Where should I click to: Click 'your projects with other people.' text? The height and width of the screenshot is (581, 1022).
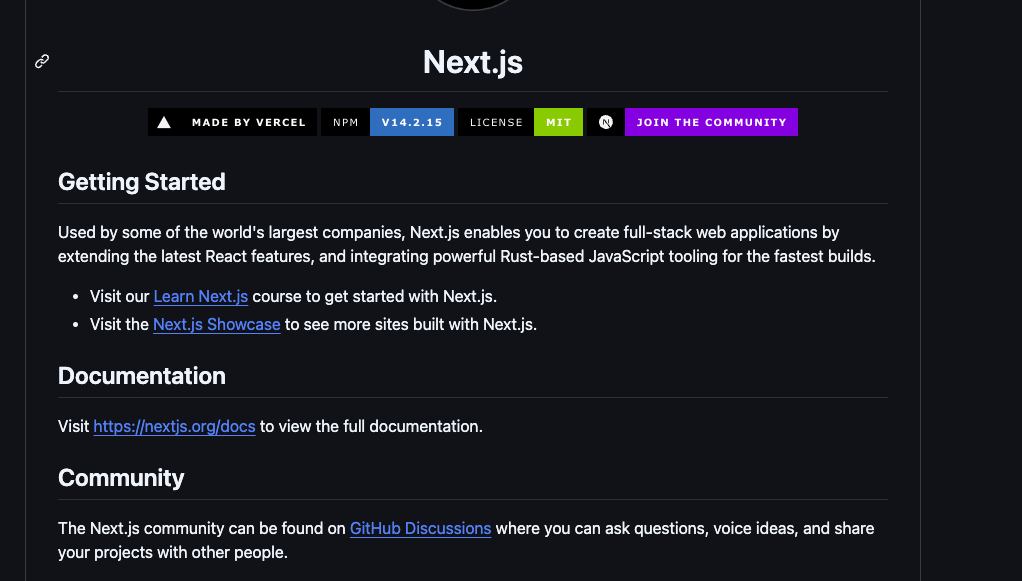[173, 553]
